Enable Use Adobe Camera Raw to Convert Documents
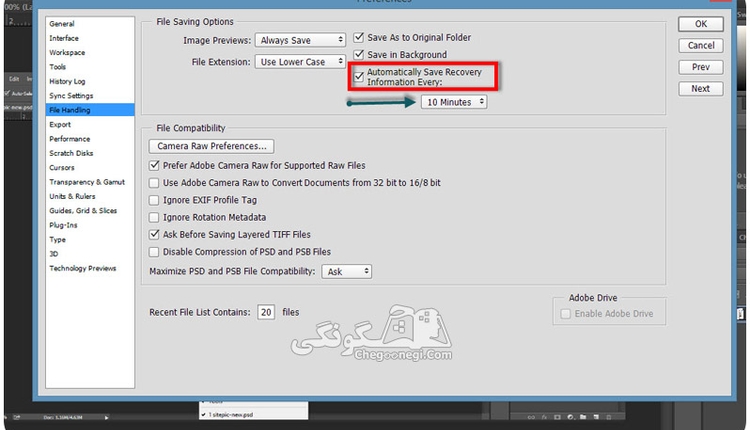The image size is (750, 430). [x=154, y=183]
